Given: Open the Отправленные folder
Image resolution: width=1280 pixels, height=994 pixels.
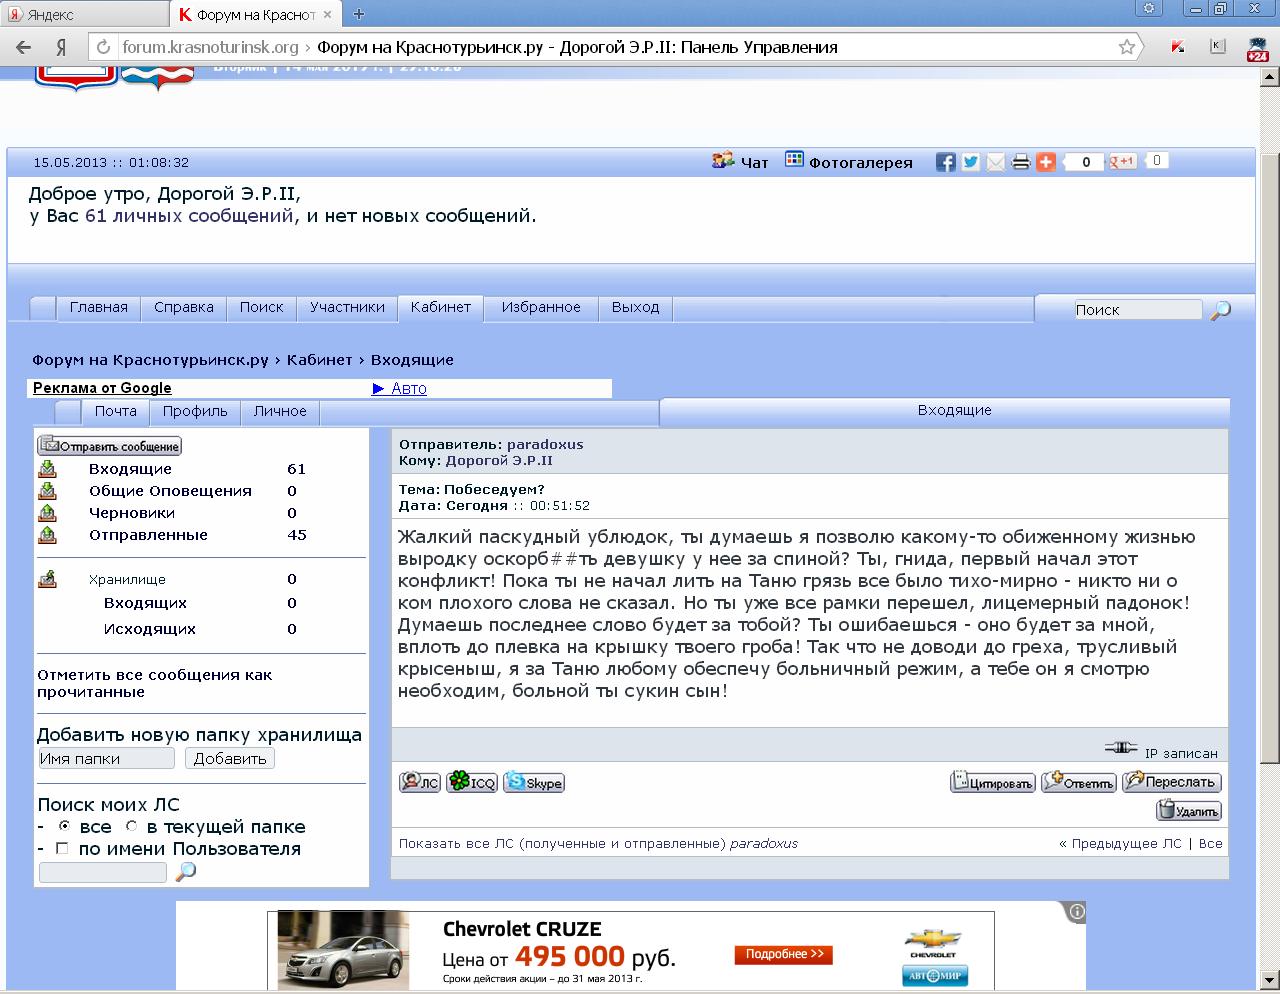Looking at the screenshot, I should point(148,535).
